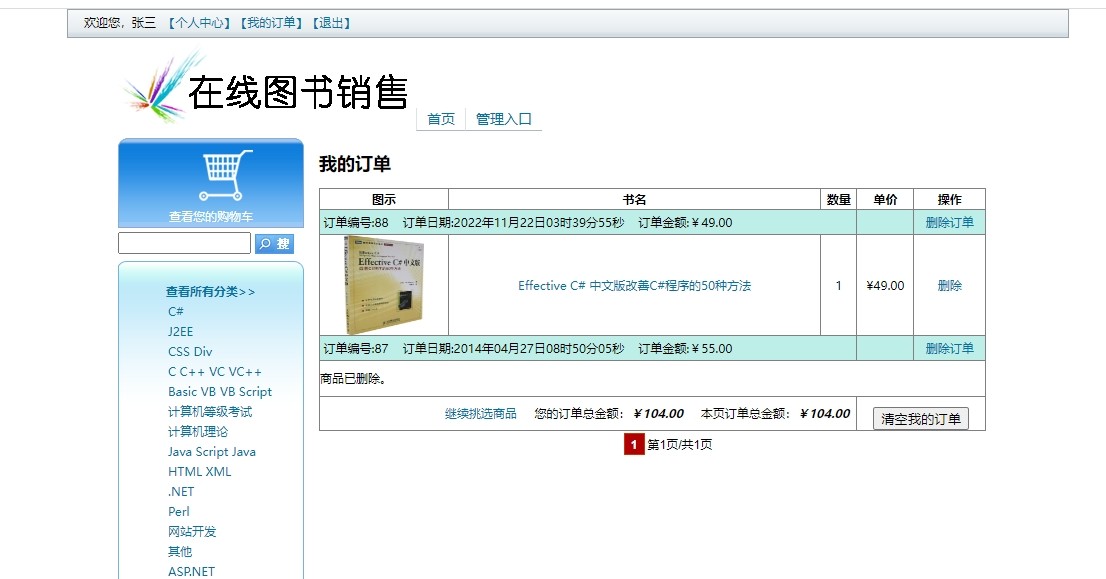The height and width of the screenshot is (579, 1106).
Task: Select 计算机等级考试 category
Action: [209, 411]
